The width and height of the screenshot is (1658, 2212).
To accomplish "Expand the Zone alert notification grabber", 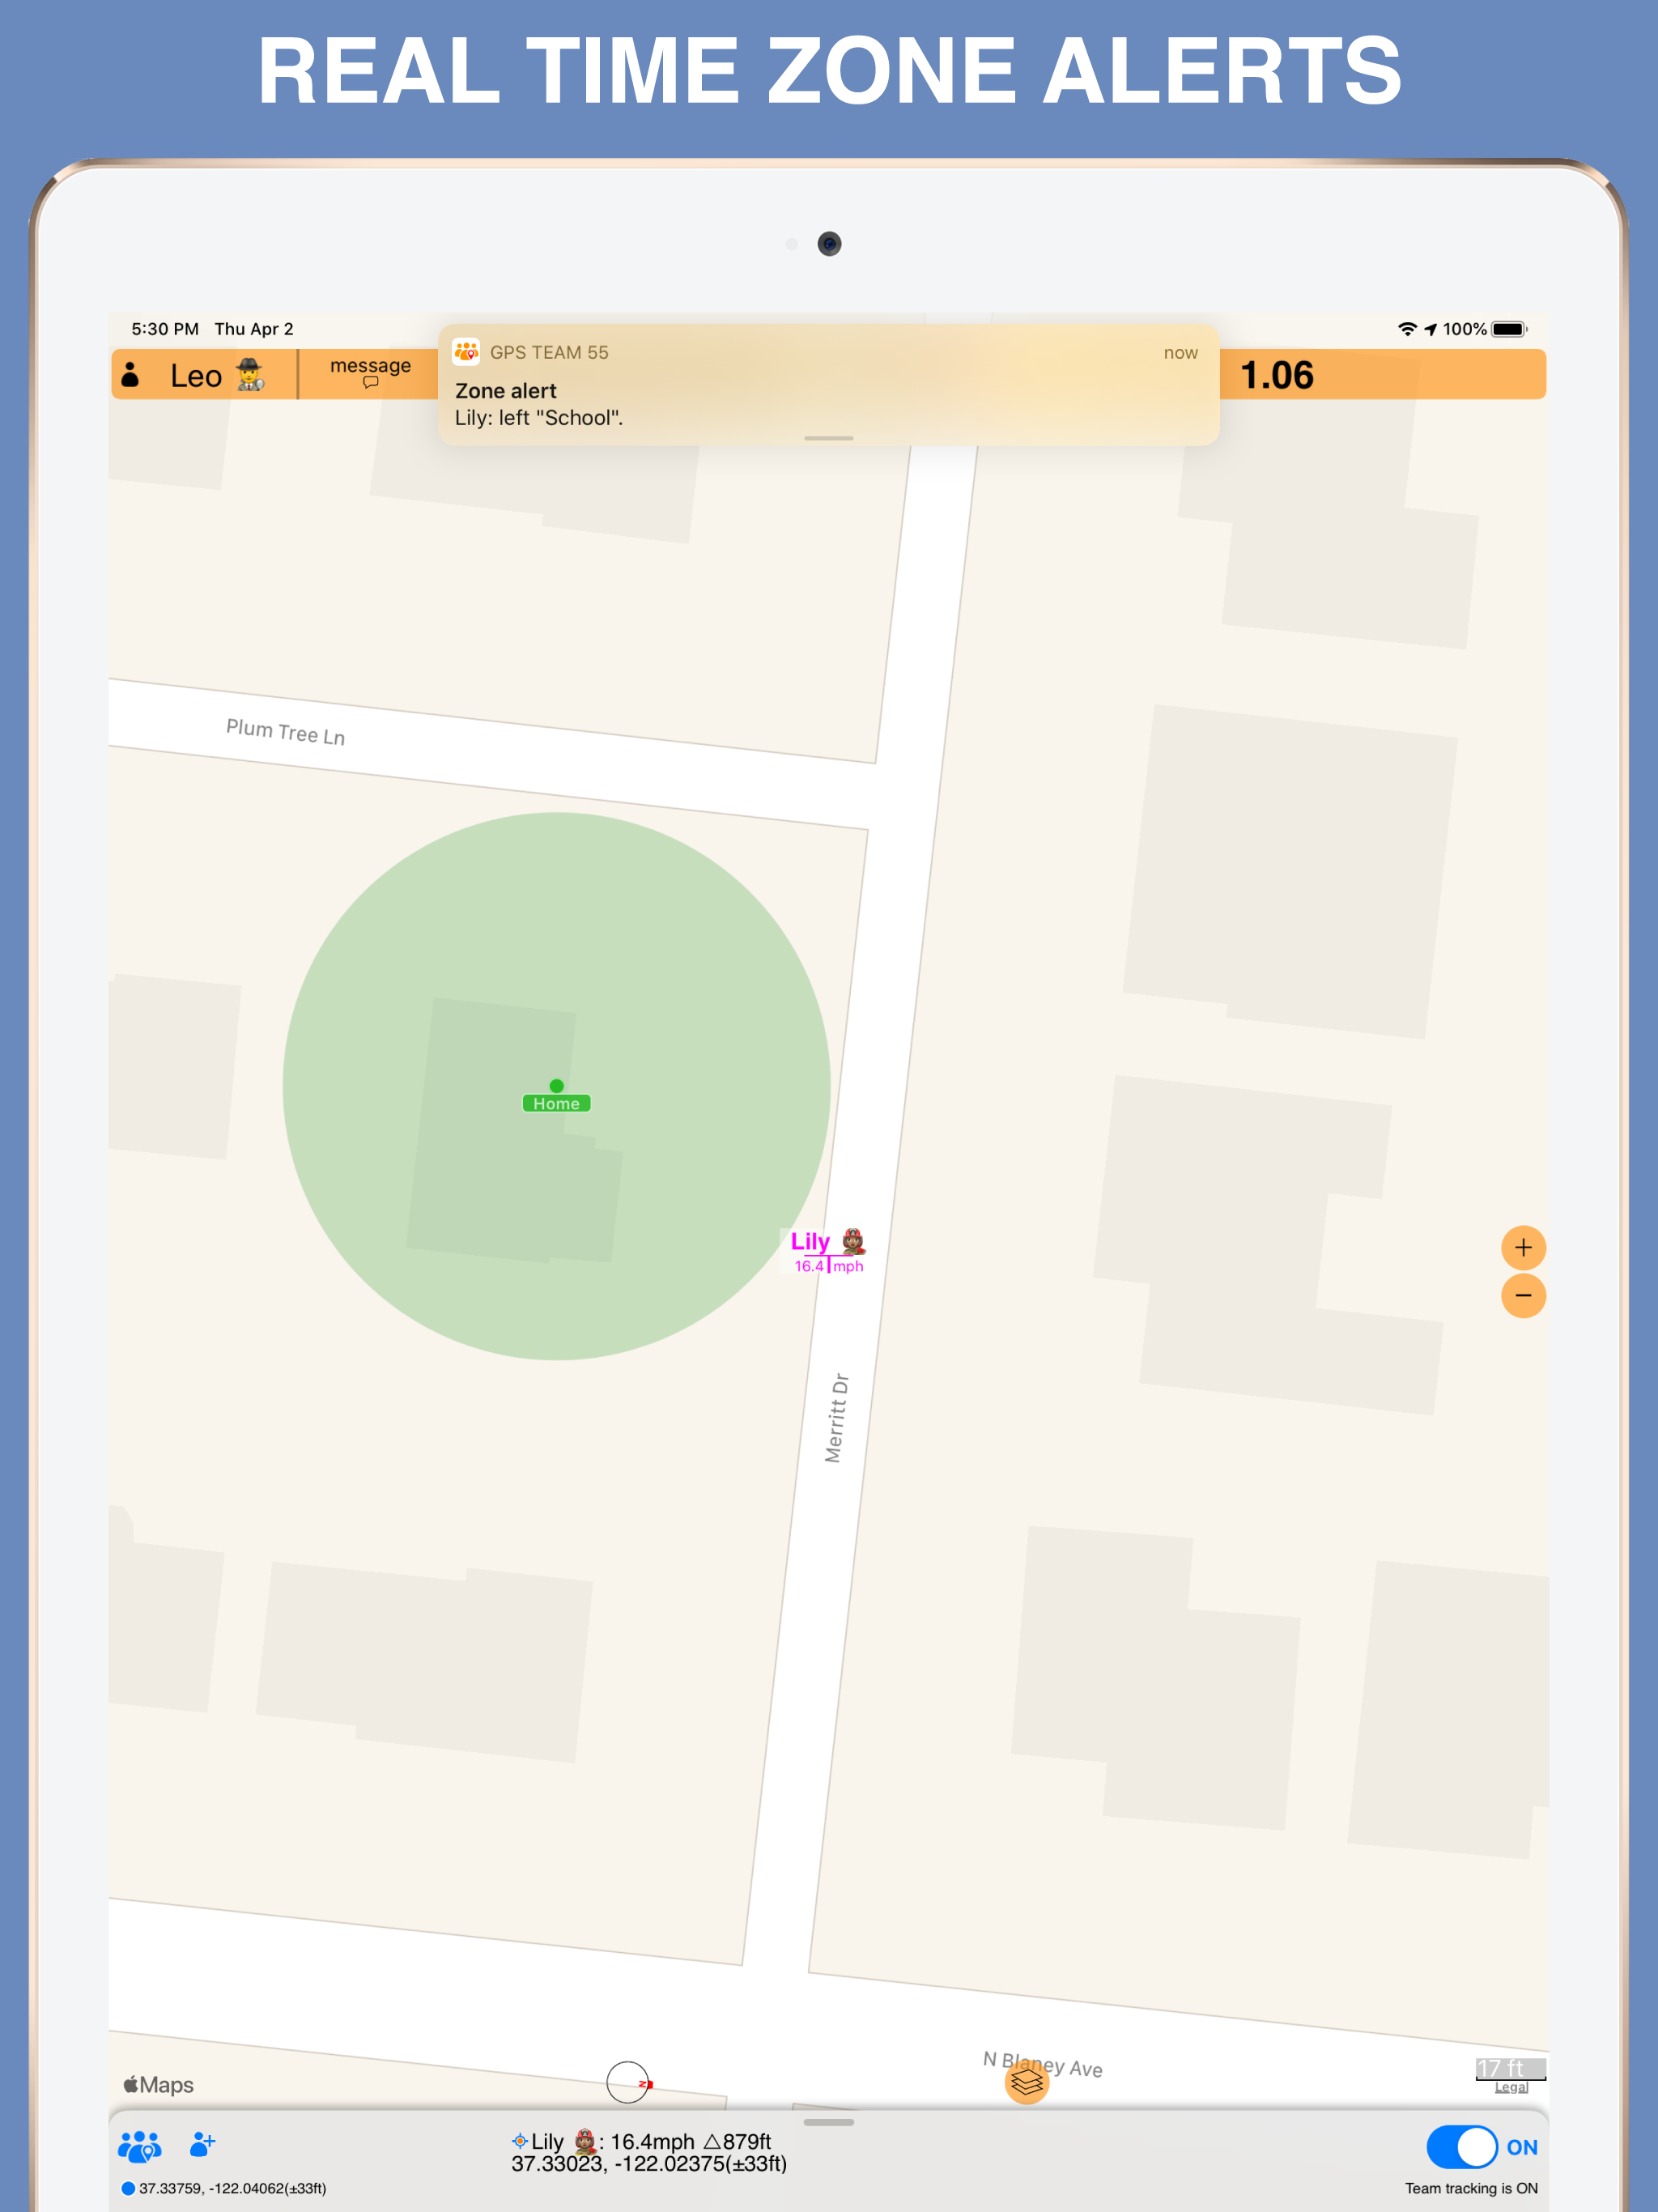I will pyautogui.click(x=828, y=438).
